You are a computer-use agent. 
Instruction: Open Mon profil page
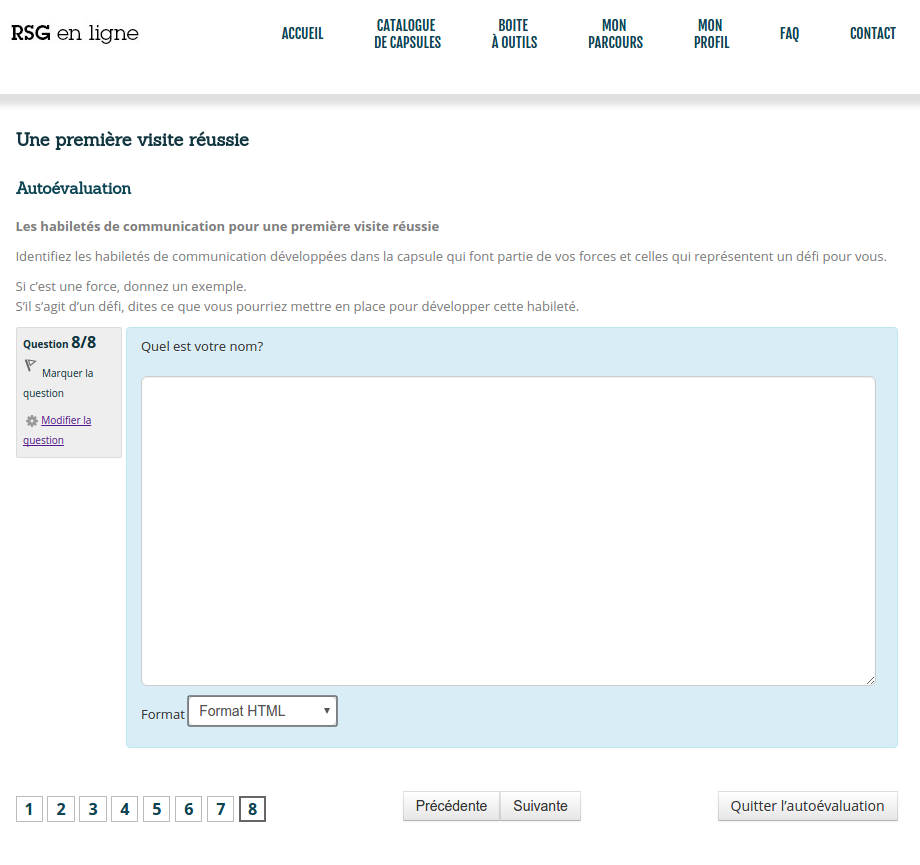(711, 33)
